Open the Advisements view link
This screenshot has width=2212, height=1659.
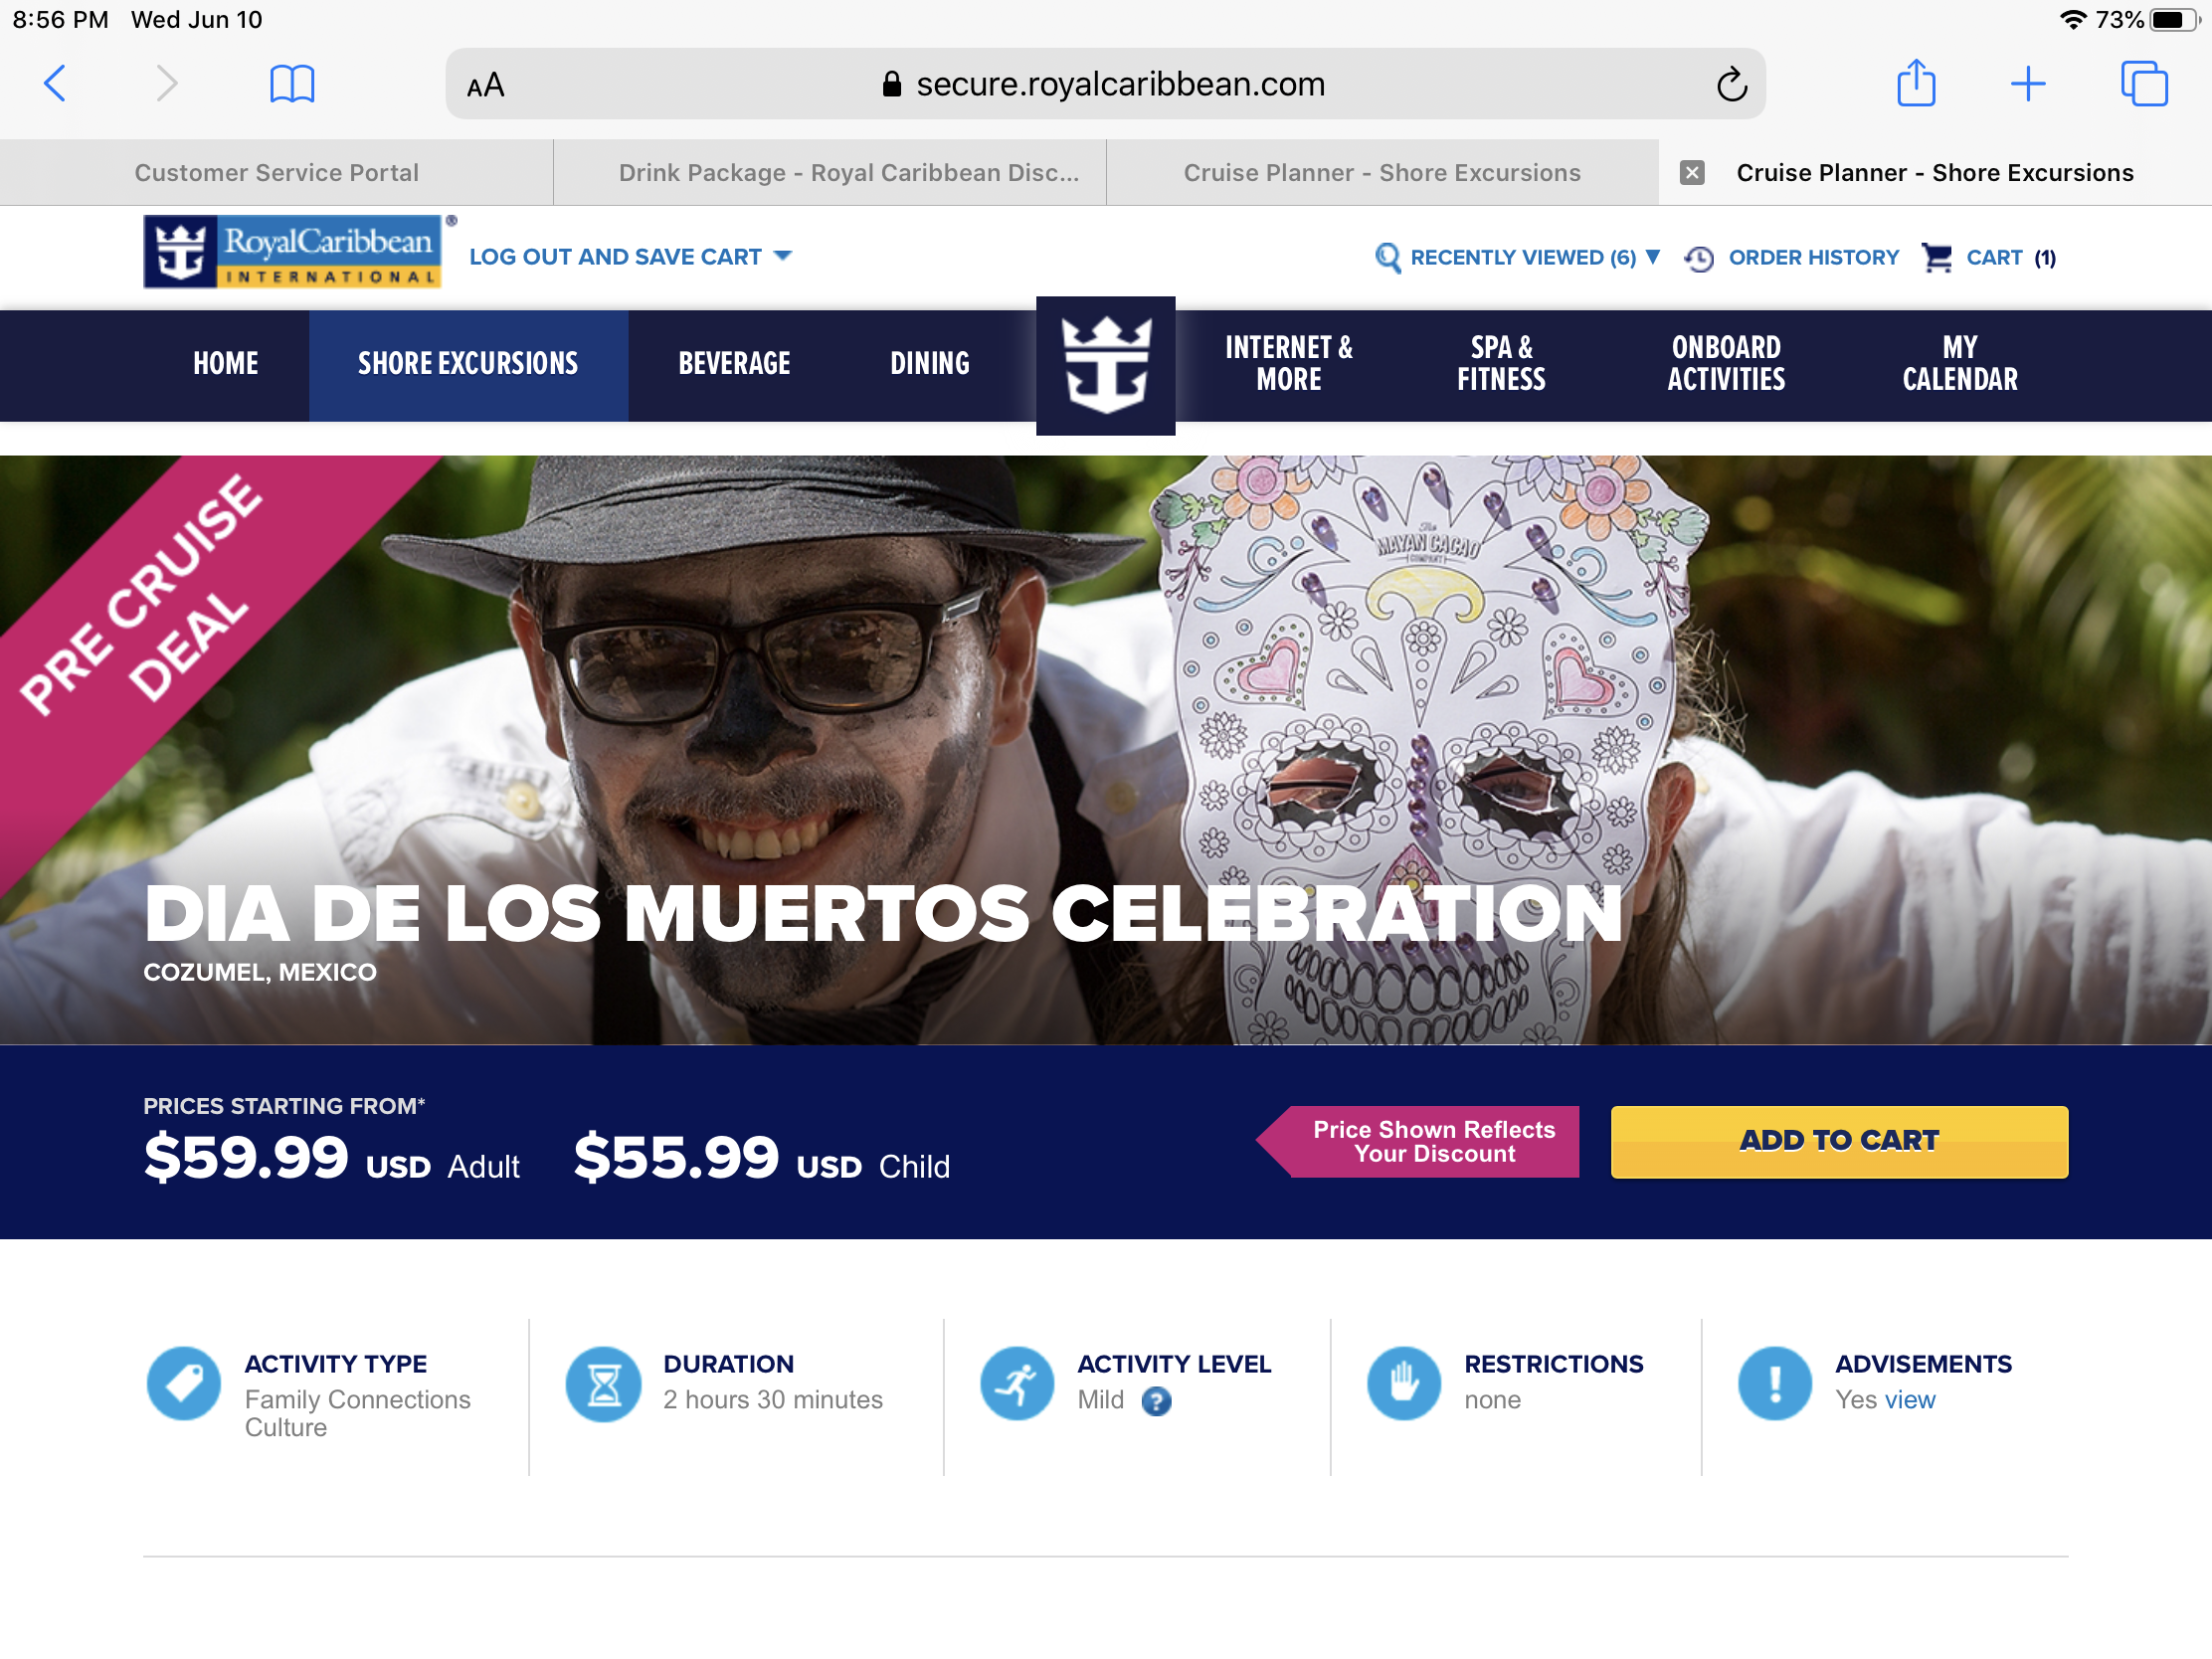[x=1910, y=1400]
